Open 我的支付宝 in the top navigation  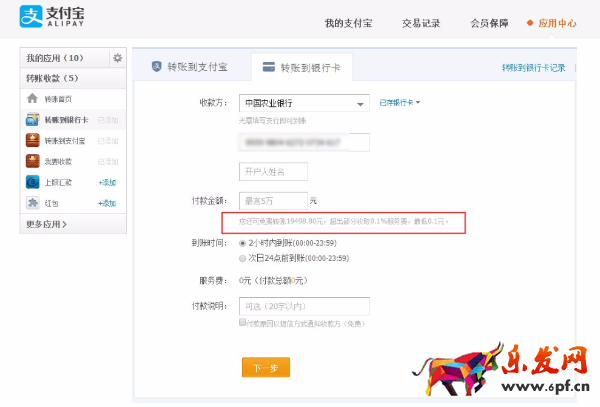(x=348, y=23)
